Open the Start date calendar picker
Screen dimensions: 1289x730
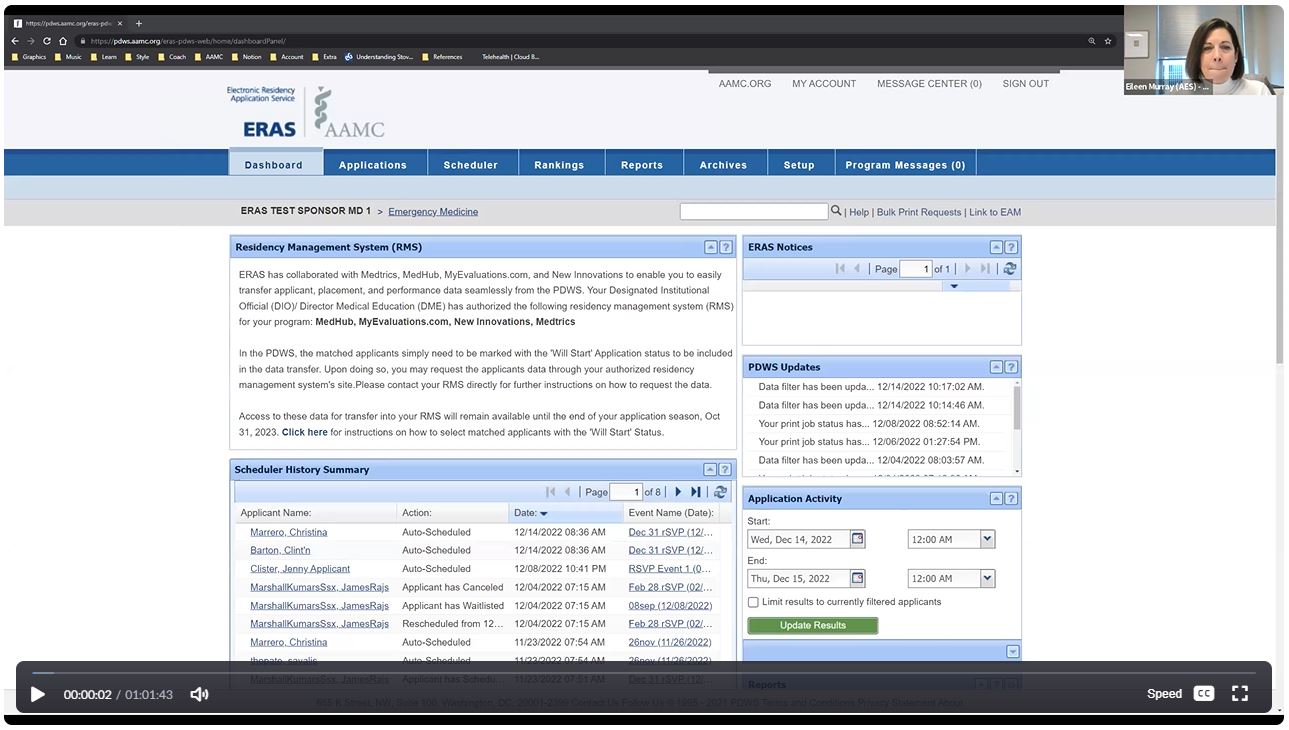coord(857,539)
